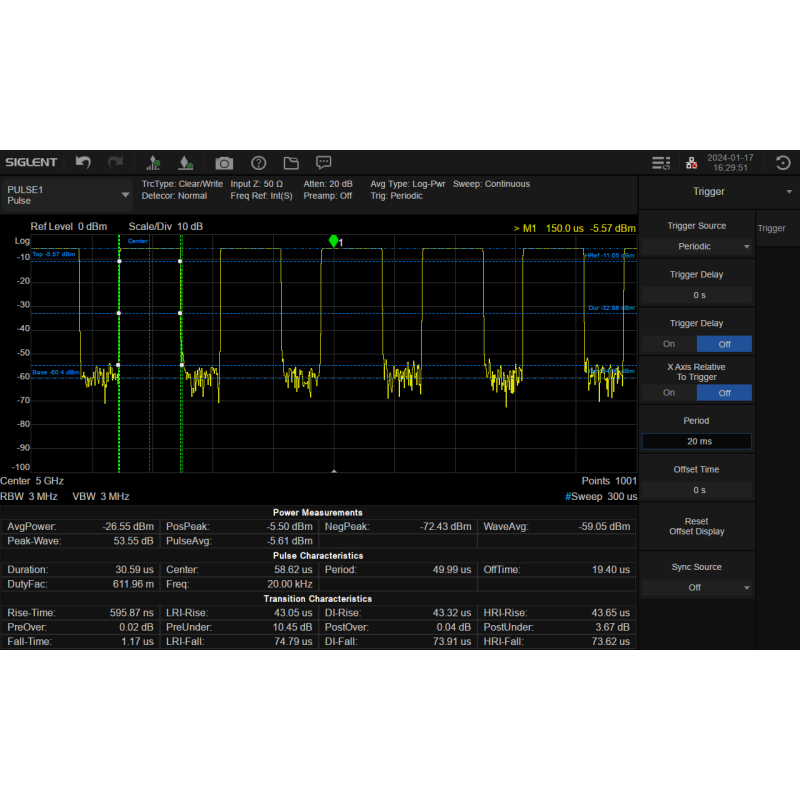Open the message bubble icon
This screenshot has width=800, height=800.
coord(324,163)
